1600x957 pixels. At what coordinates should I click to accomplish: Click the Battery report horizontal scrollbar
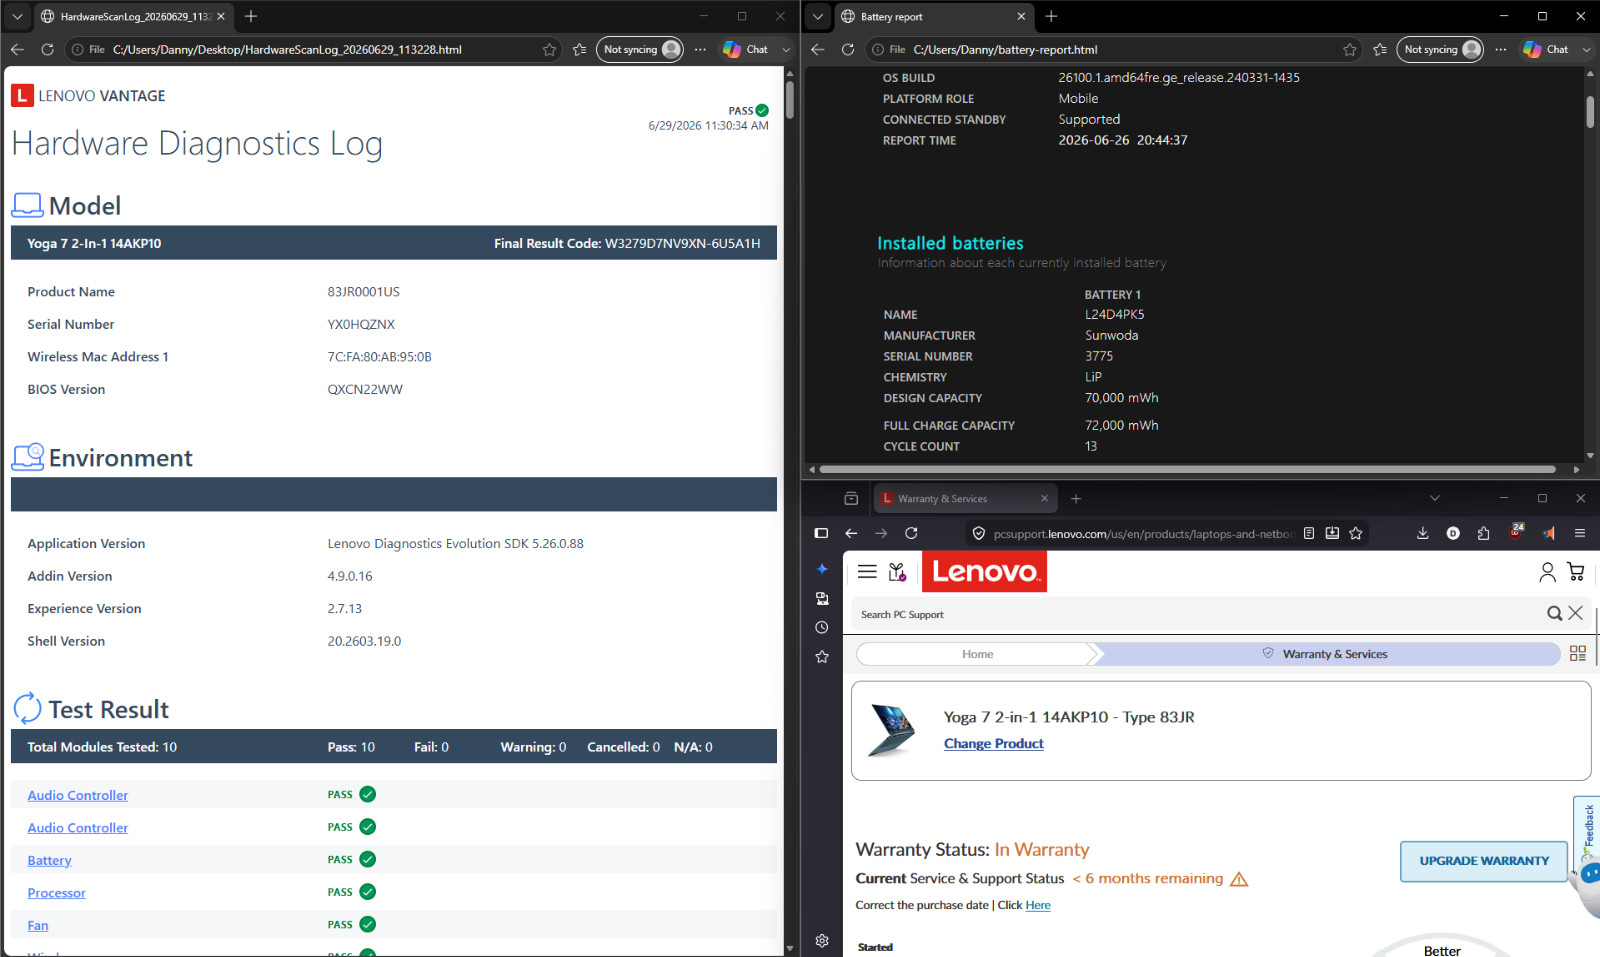(x=1187, y=469)
